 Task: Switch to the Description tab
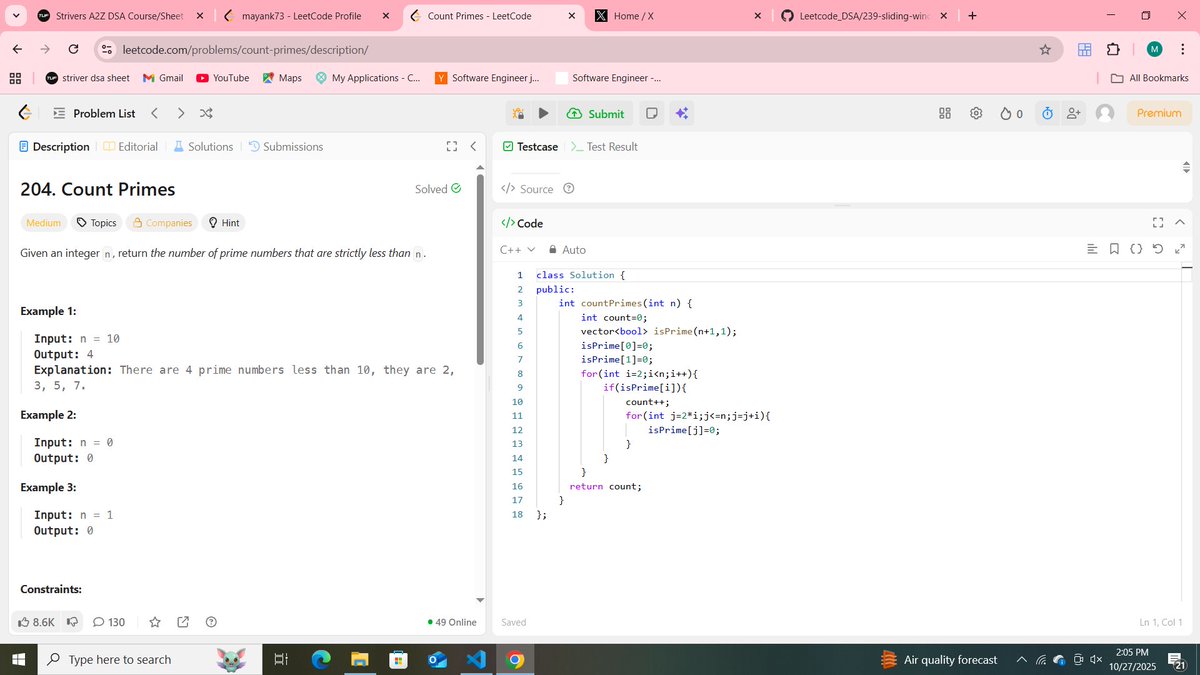click(x=54, y=147)
